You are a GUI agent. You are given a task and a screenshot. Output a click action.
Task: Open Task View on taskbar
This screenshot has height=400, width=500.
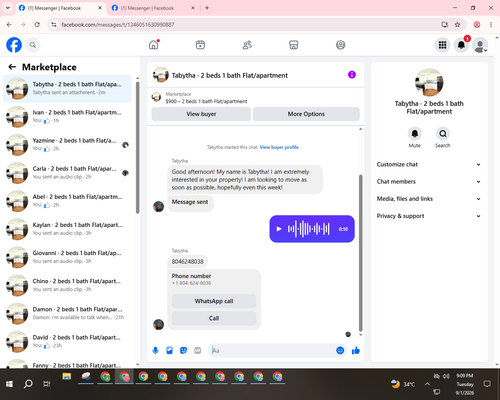point(47,384)
